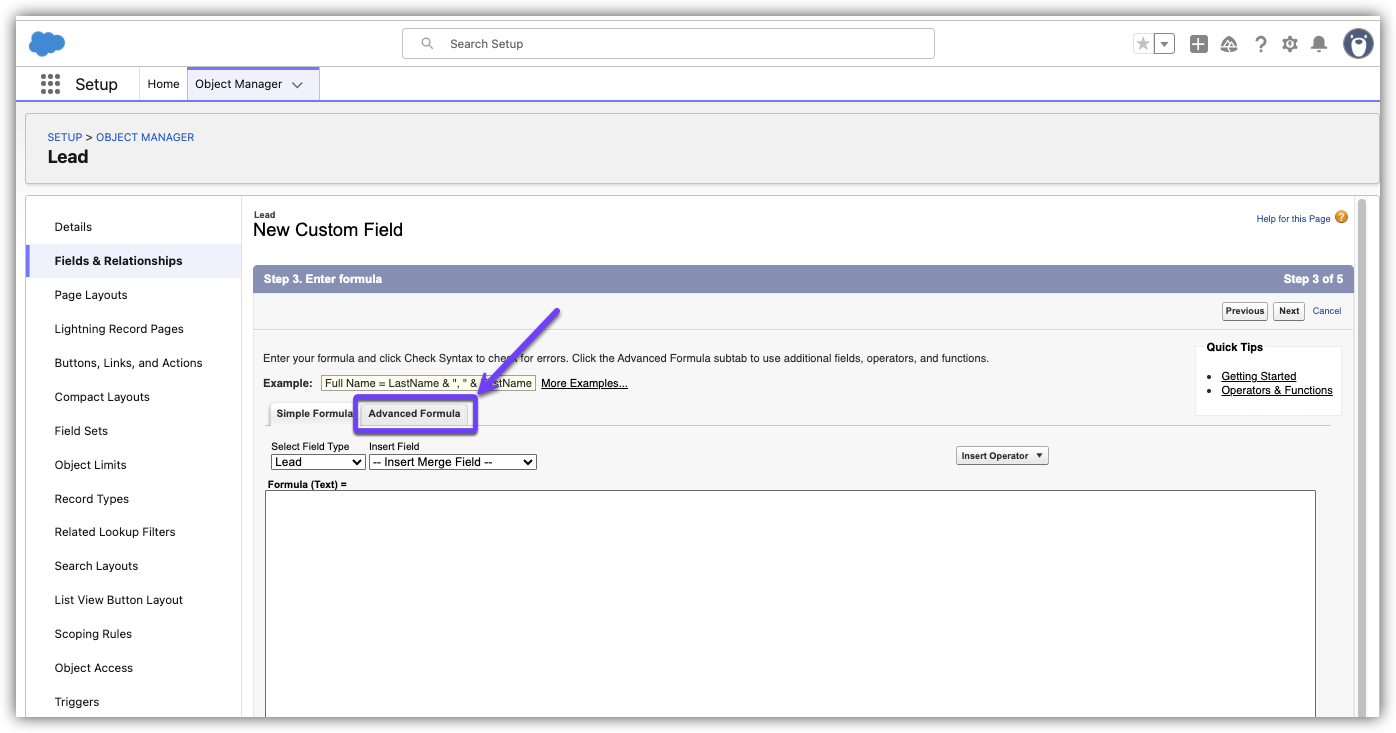Open the Insert Merge Field dropdown
This screenshot has height=733, width=1396.
pyautogui.click(x=452, y=462)
